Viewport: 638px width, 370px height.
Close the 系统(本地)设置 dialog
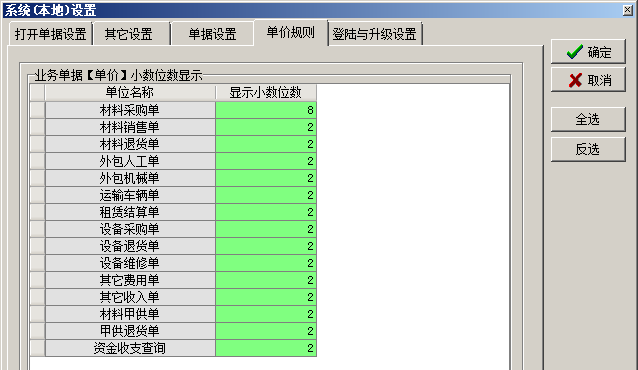(628, 10)
